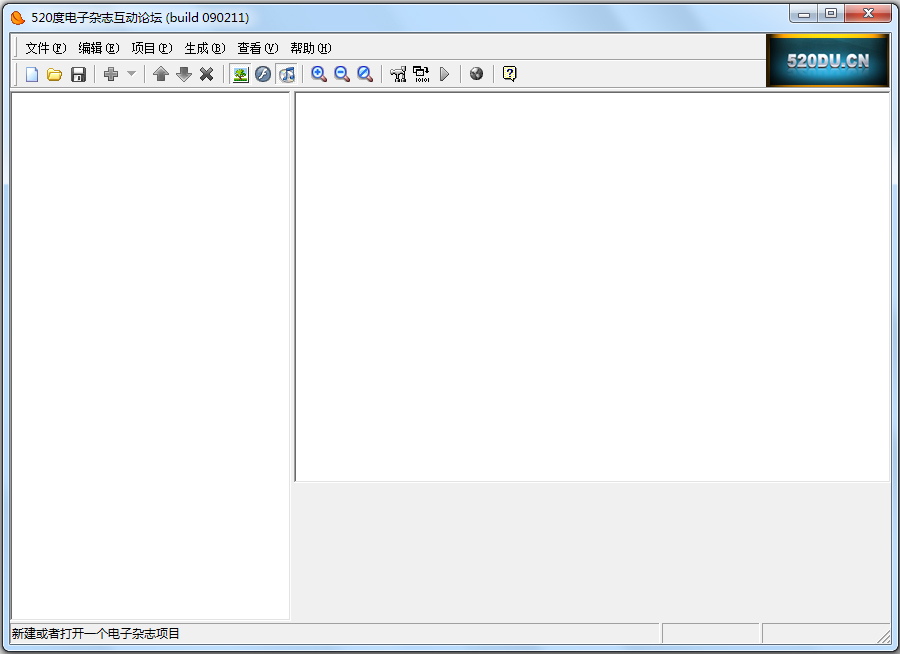Click the globe publish icon

tap(476, 73)
